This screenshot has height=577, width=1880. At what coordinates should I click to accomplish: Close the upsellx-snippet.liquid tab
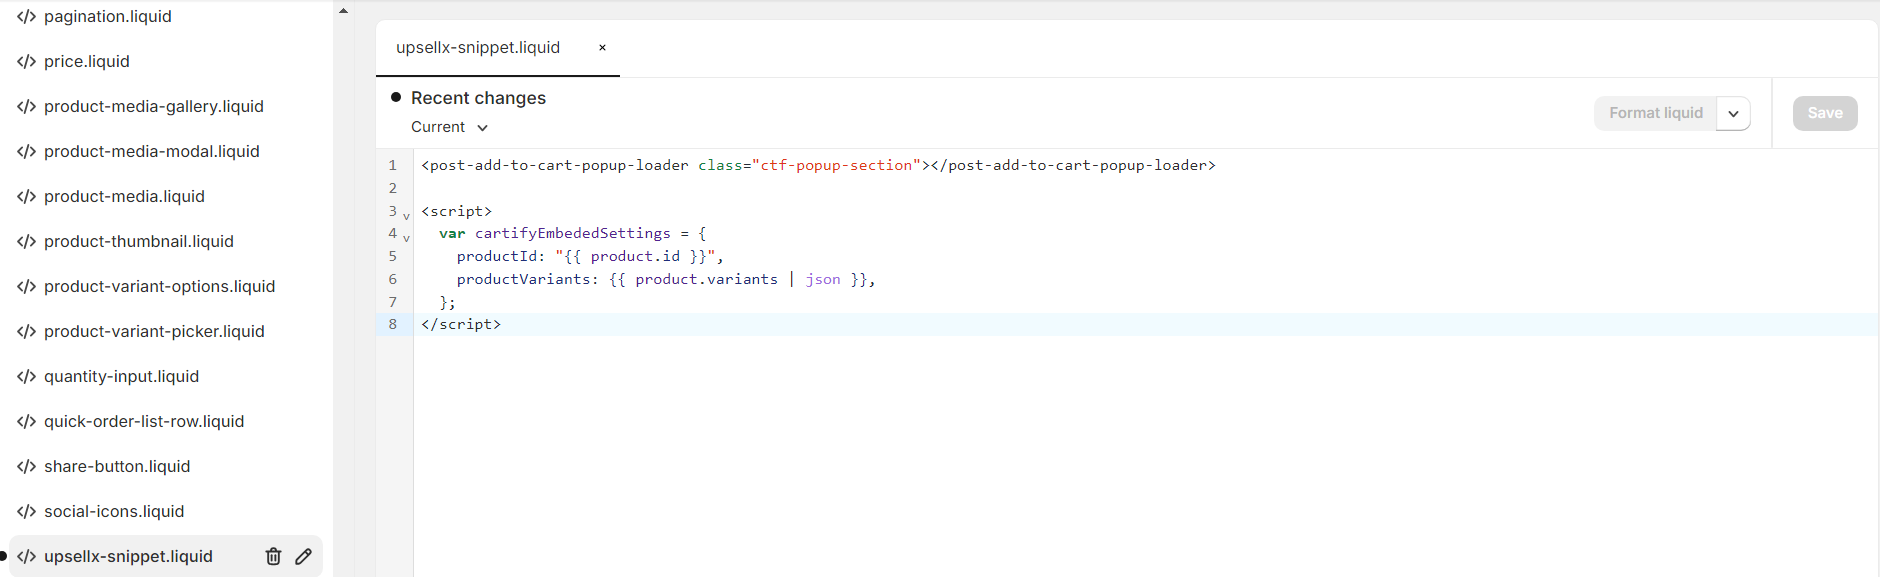pyautogui.click(x=602, y=48)
